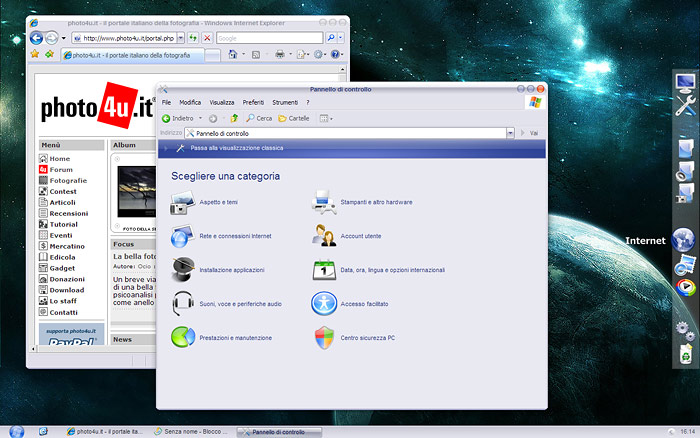Viewport: 700px width, 438px height.
Task: Click the Internet globe dock icon
Action: tap(683, 240)
